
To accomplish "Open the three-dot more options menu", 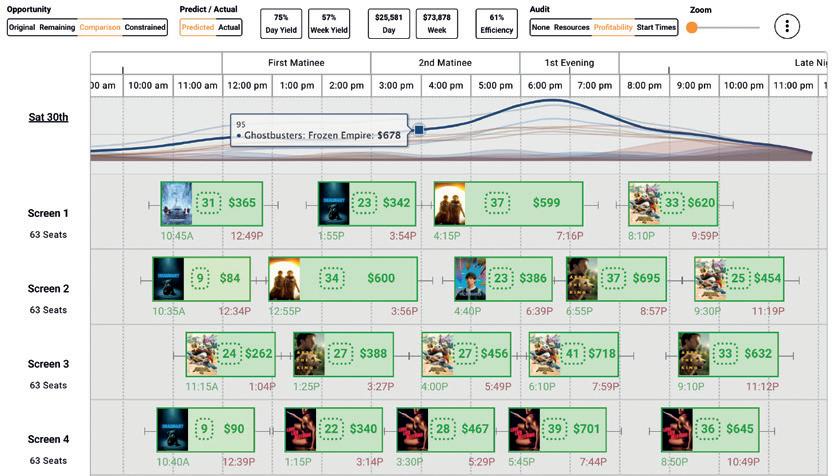I will click(x=787, y=26).
